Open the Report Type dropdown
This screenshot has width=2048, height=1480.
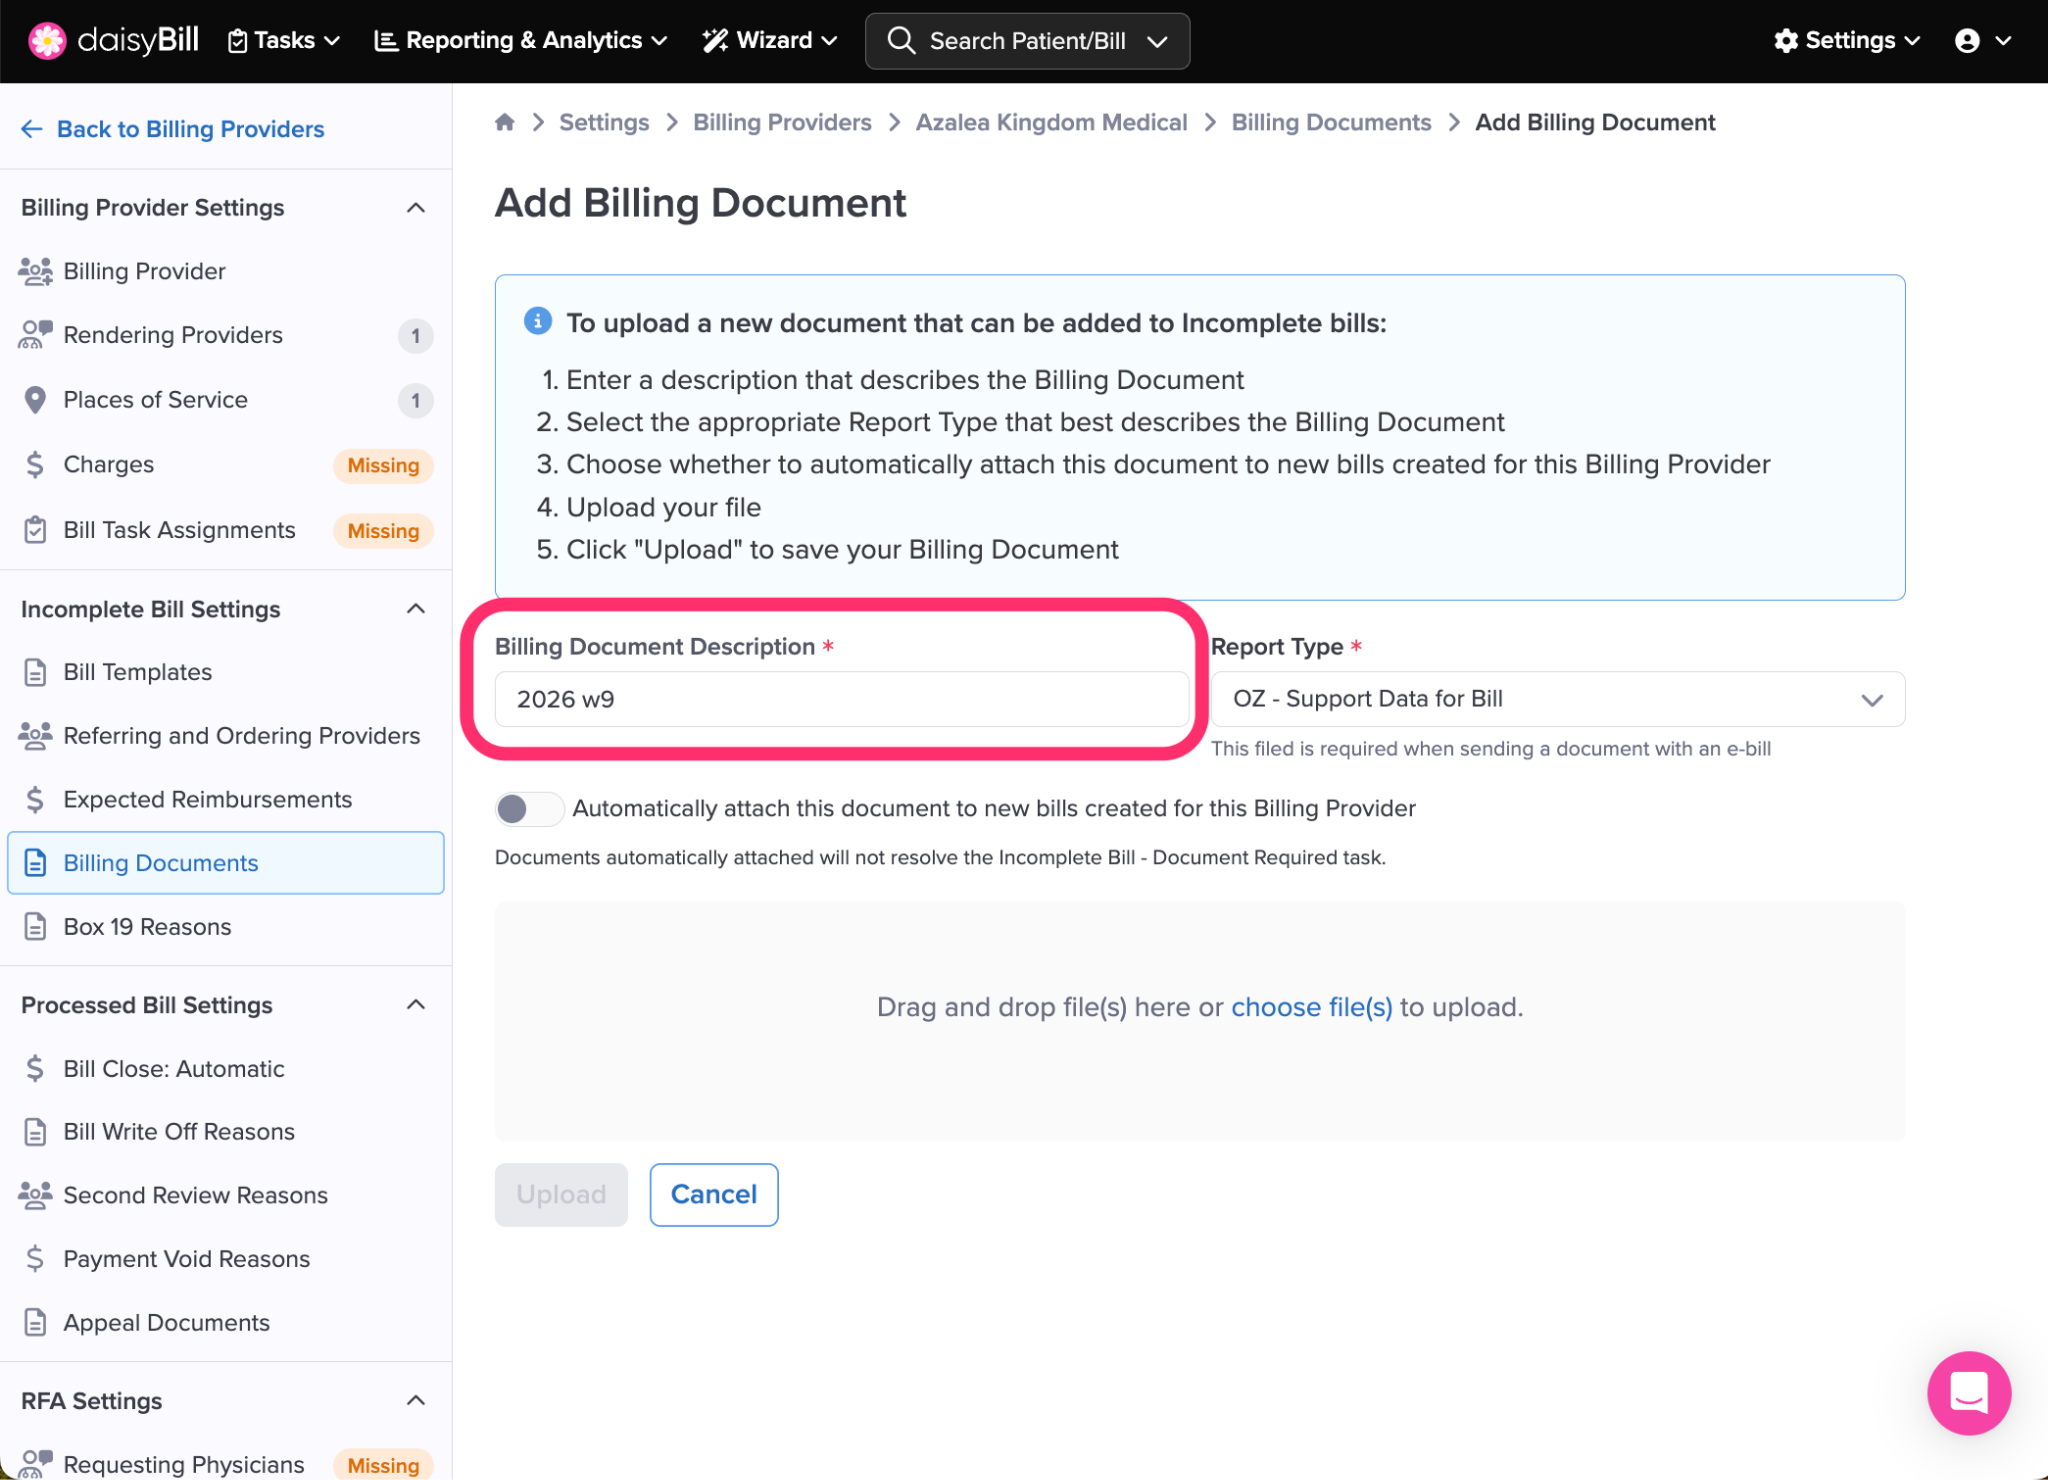point(1556,699)
